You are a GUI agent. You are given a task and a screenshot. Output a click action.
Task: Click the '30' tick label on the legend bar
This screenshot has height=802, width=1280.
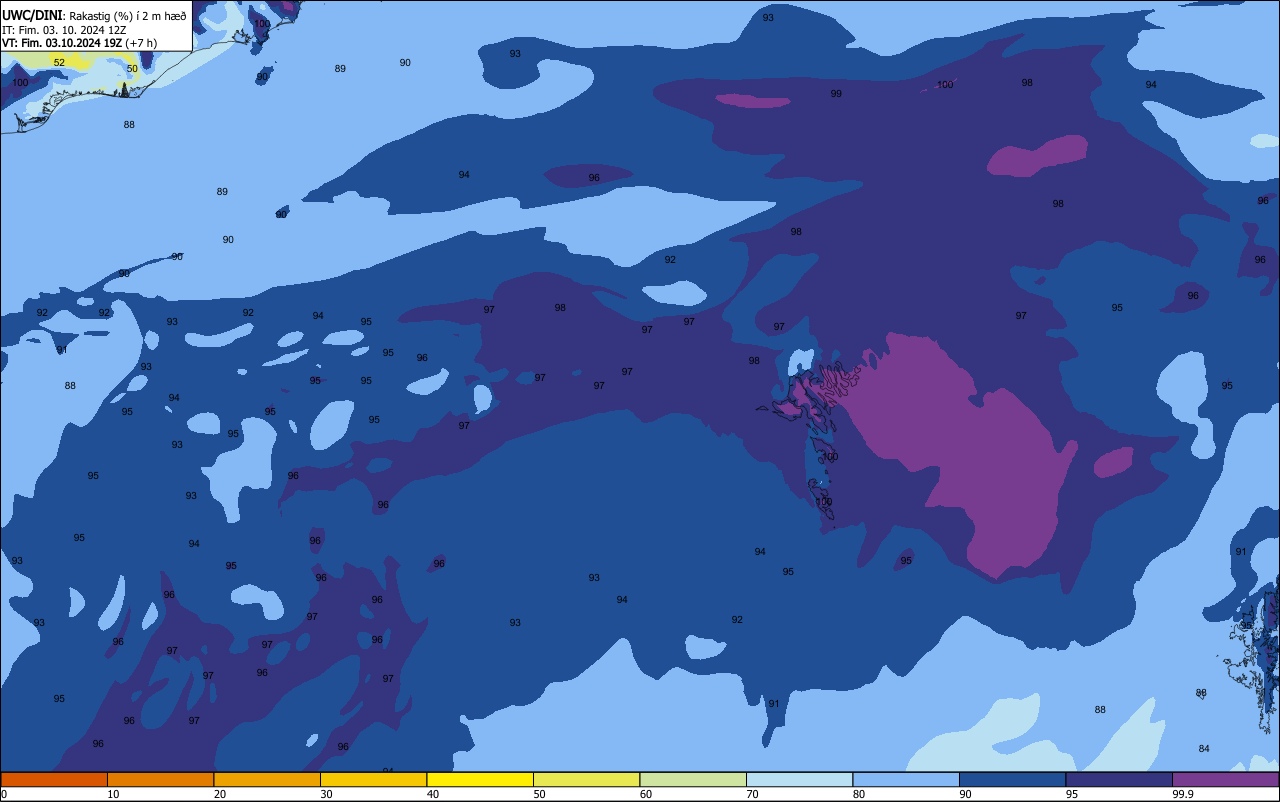[326, 794]
